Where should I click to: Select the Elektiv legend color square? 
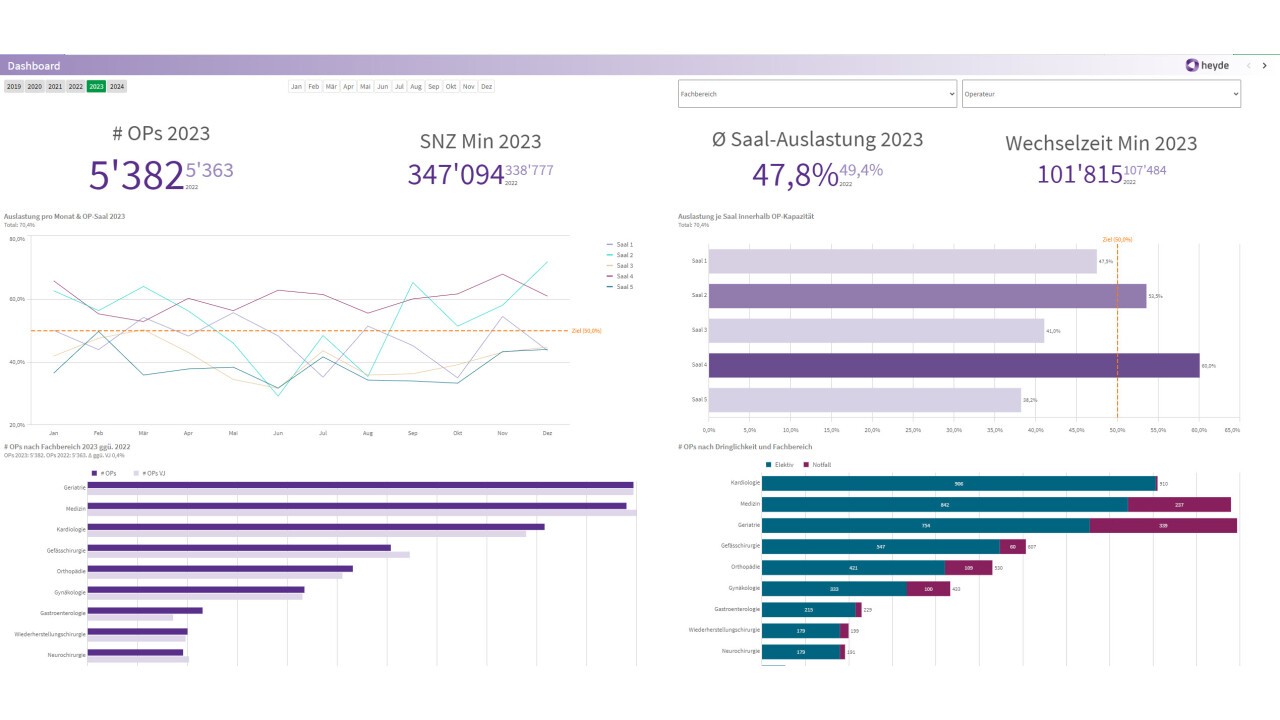coord(769,465)
